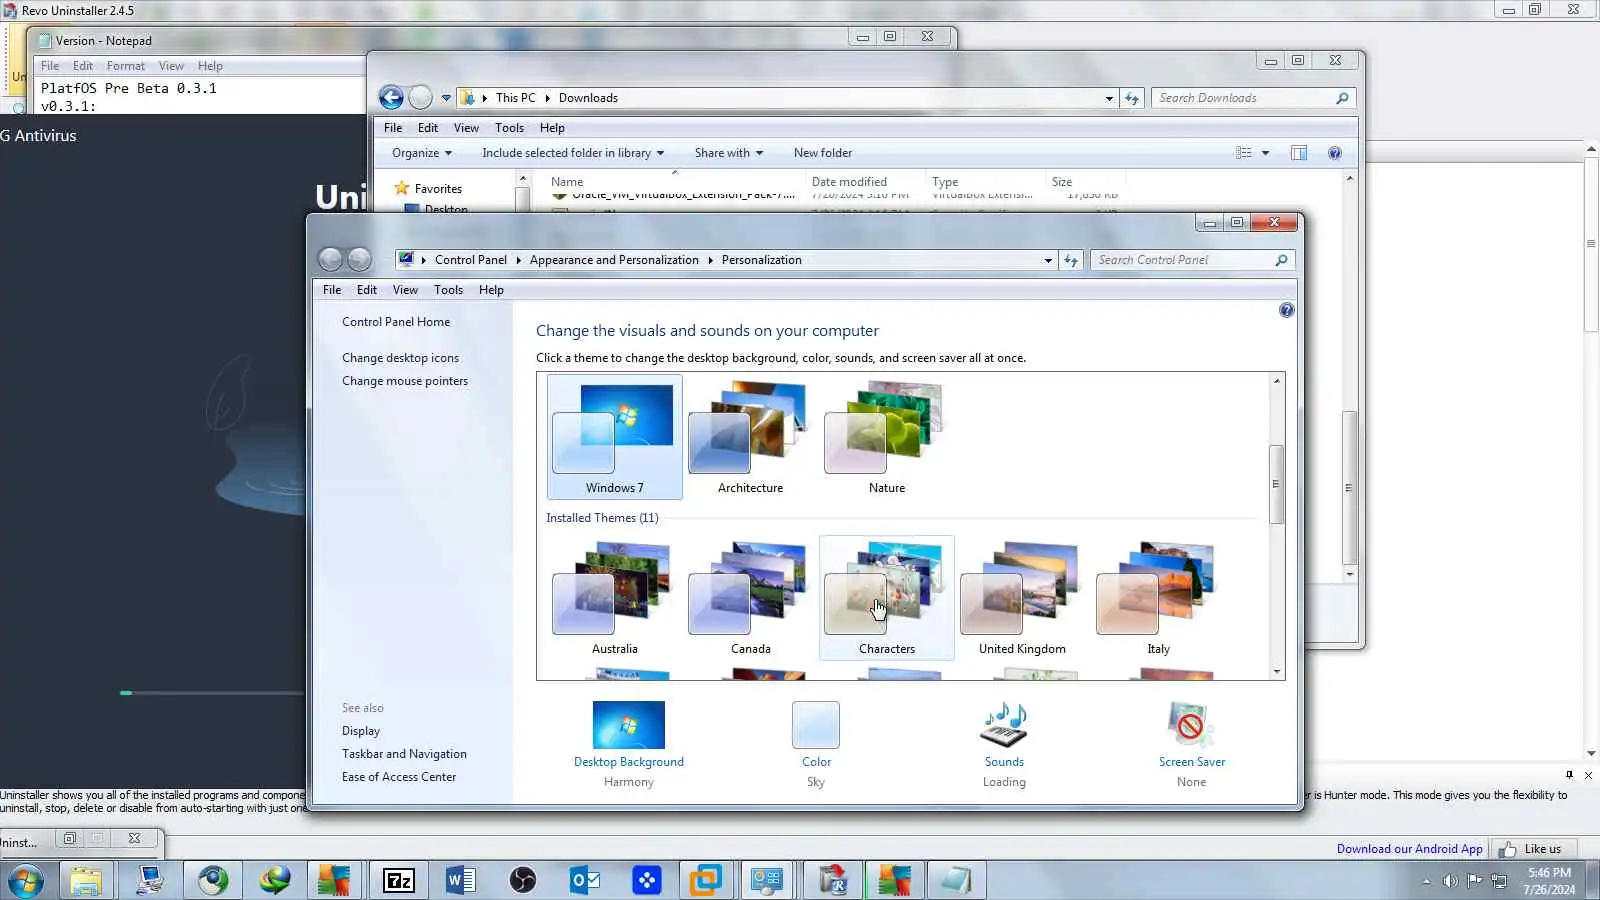Open Internet Download Manager taskbar icon
The image size is (1600, 900).
pos(274,880)
